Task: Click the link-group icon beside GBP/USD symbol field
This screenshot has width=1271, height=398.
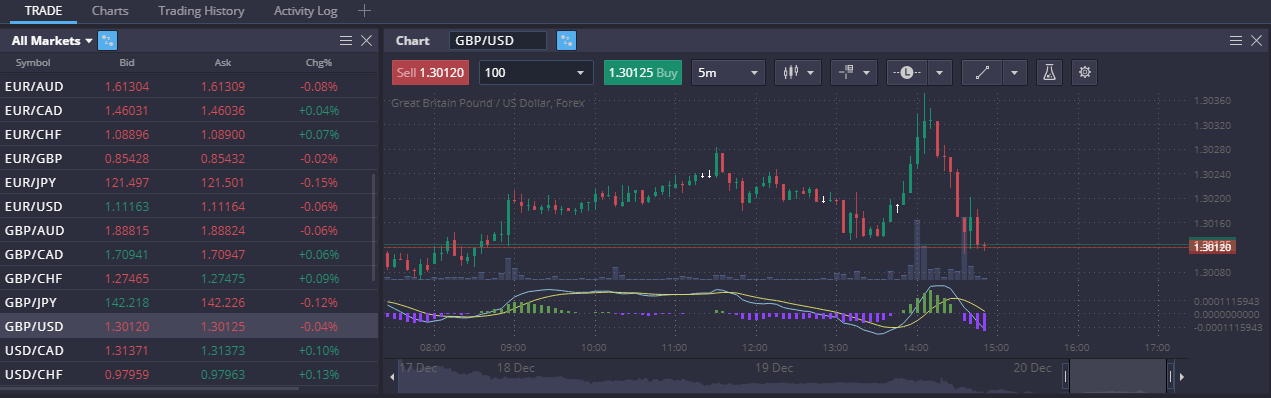Action: 567,41
